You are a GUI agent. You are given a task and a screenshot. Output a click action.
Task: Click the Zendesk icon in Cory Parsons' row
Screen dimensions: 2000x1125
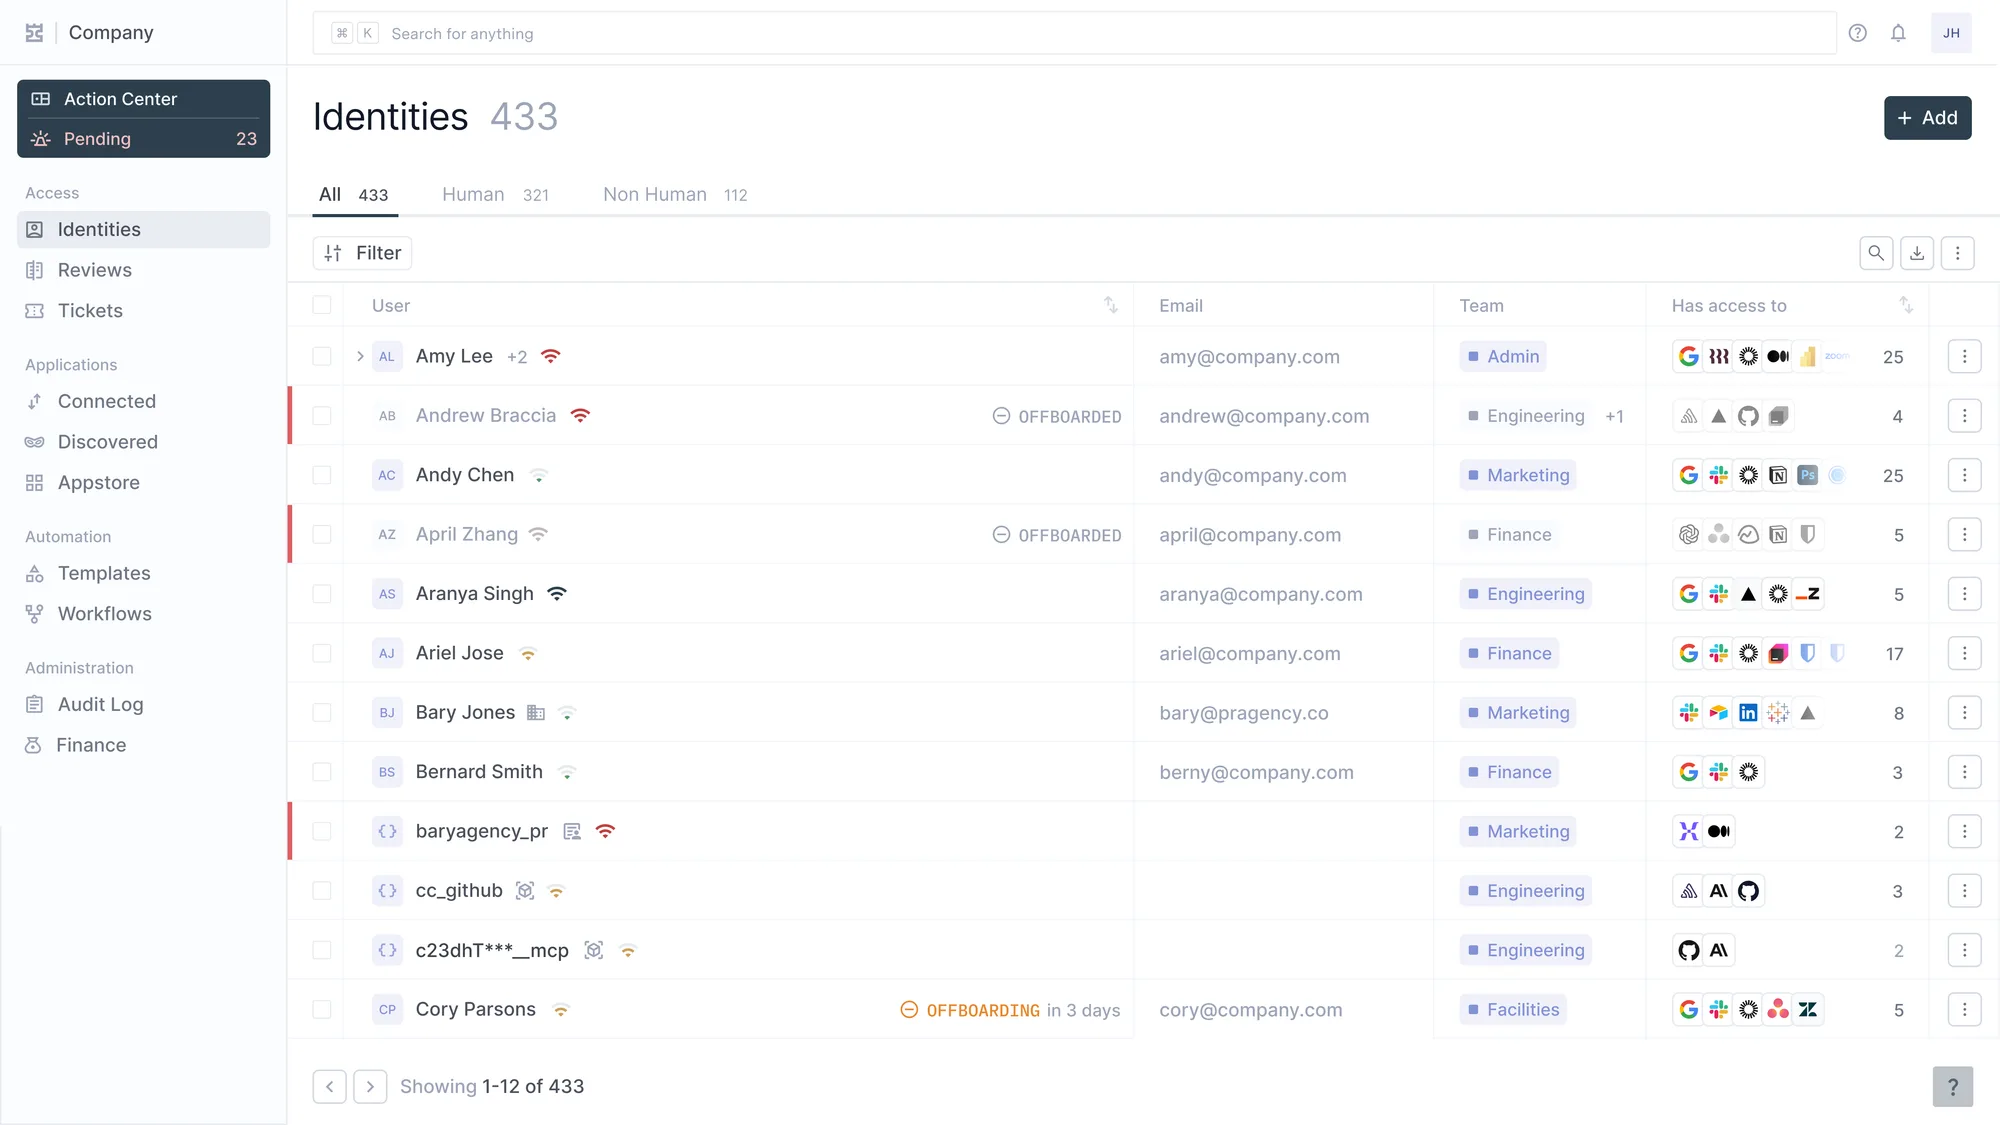1808,1010
